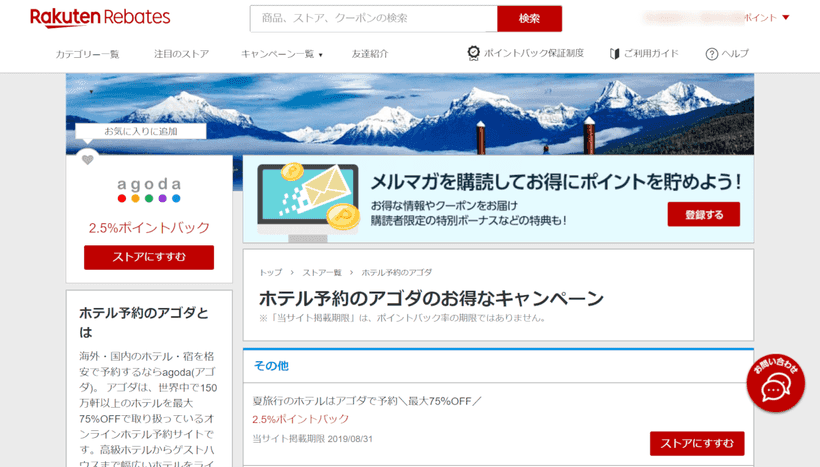Open 友達紹介 in the navigation
Viewport: 820px width, 467px height.
370,54
